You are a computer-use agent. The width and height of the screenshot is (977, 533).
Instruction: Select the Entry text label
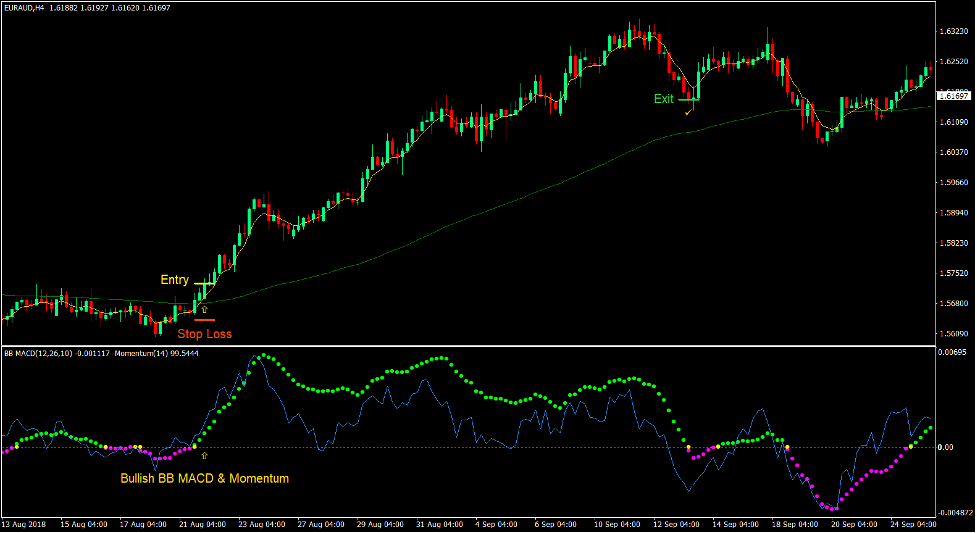pos(175,280)
